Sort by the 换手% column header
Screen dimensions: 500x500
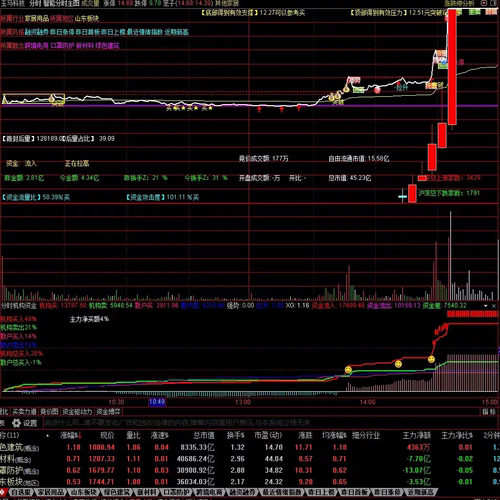(236, 436)
